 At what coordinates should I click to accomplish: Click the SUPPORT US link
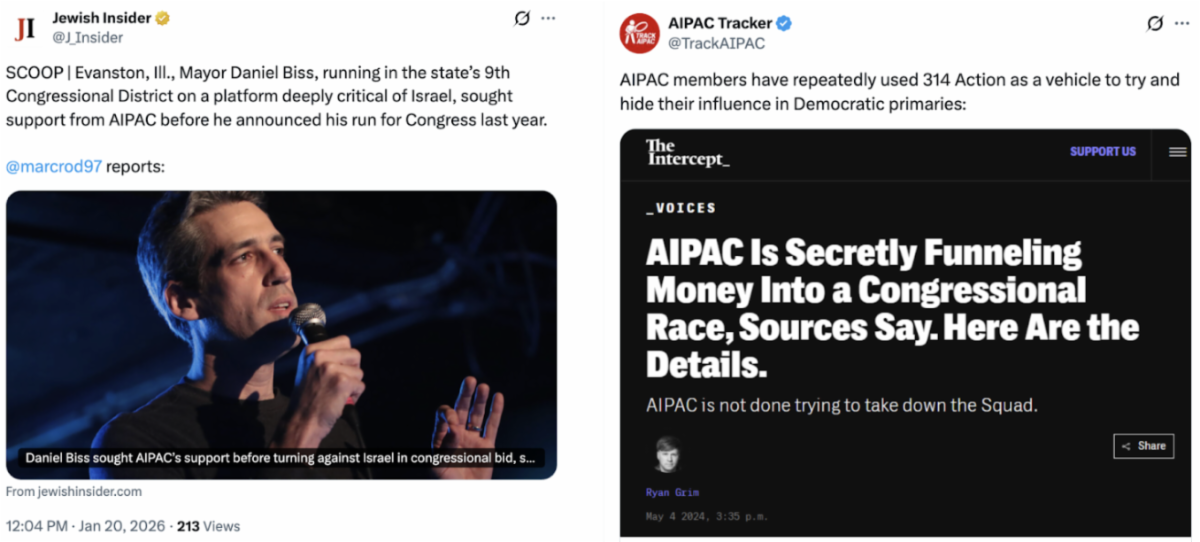tap(1102, 152)
